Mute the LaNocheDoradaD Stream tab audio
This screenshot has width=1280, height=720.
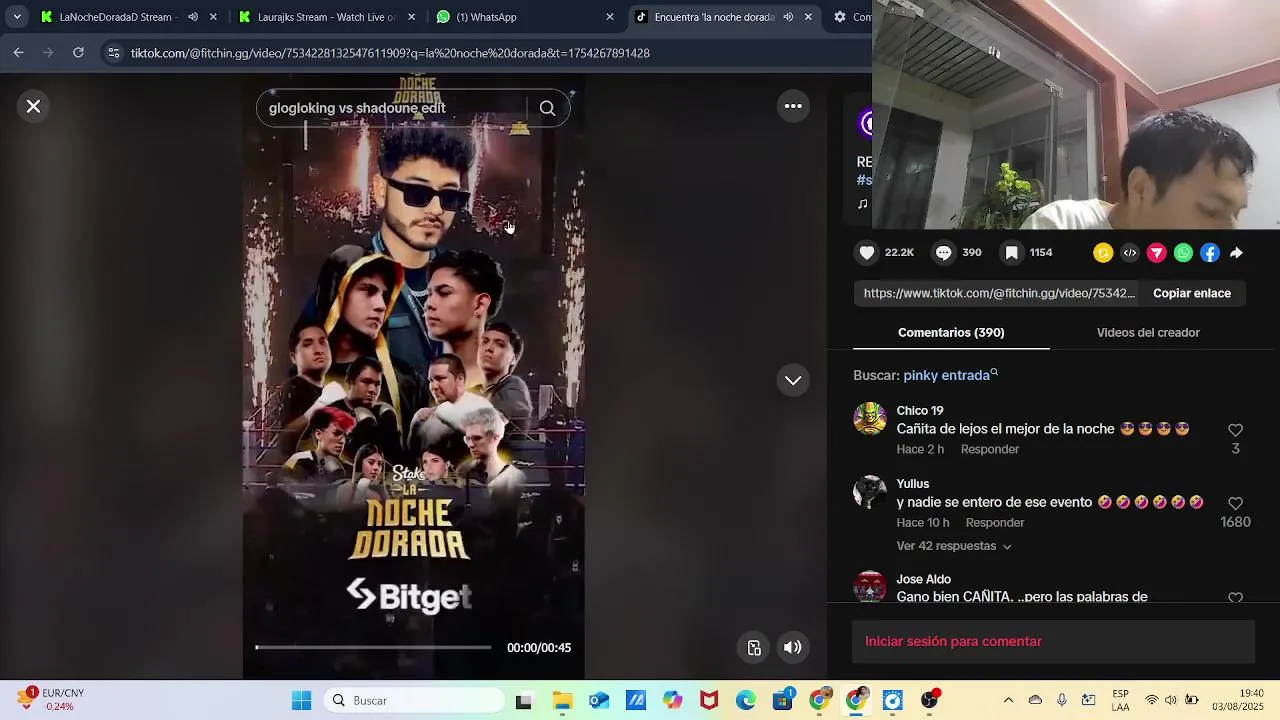click(x=192, y=17)
